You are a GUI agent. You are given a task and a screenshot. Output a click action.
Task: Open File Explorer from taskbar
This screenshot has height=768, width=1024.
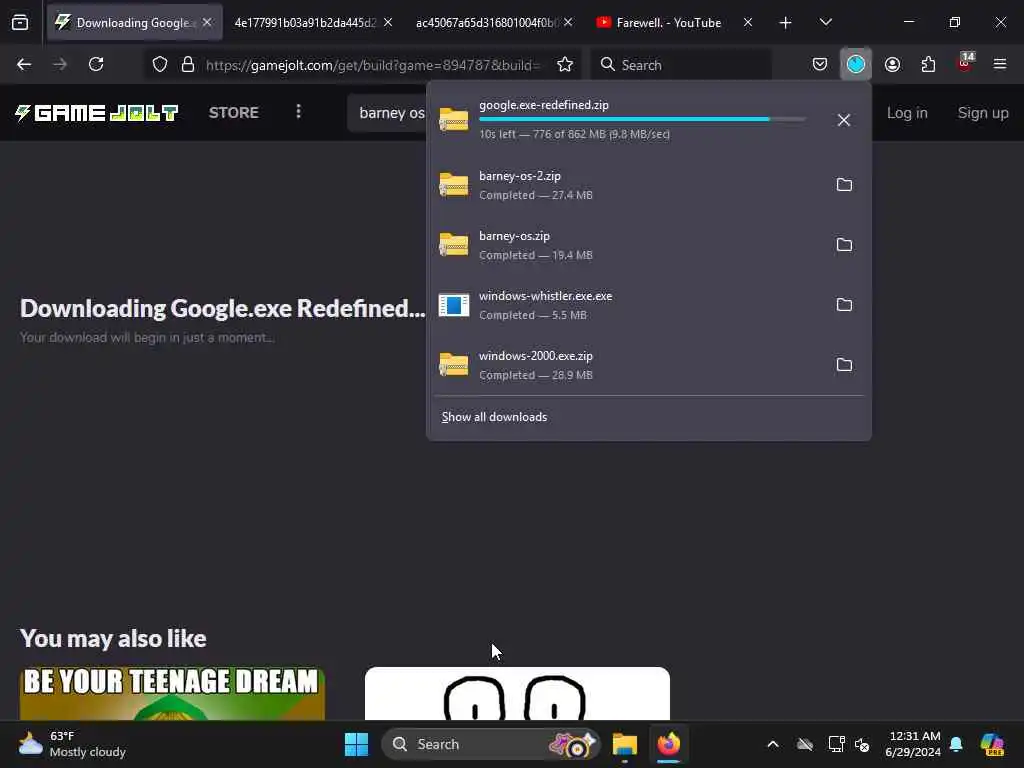point(624,744)
